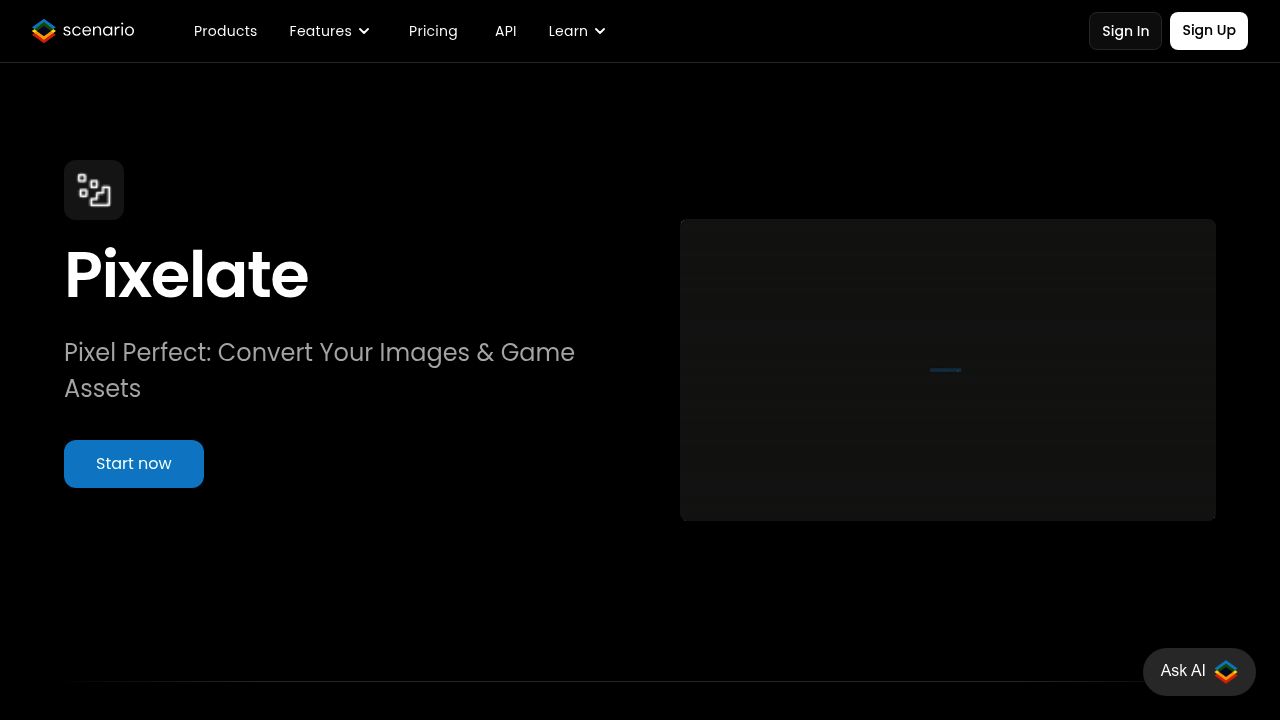The image size is (1280, 720).
Task: Expand the Features chevron
Action: (364, 31)
